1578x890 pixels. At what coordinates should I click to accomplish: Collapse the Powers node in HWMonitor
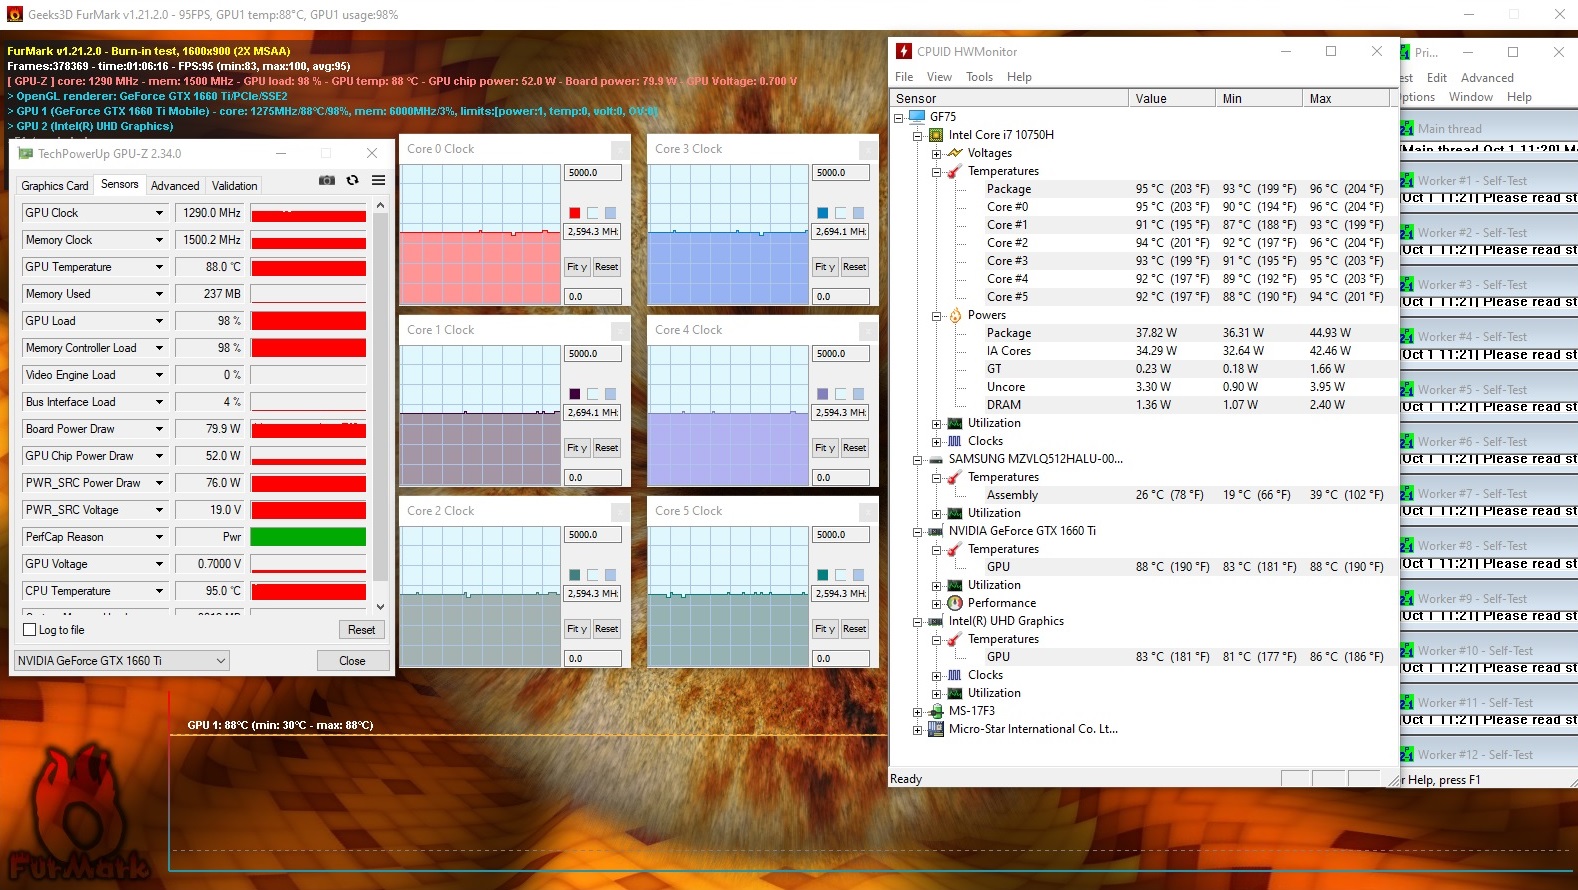[936, 316]
